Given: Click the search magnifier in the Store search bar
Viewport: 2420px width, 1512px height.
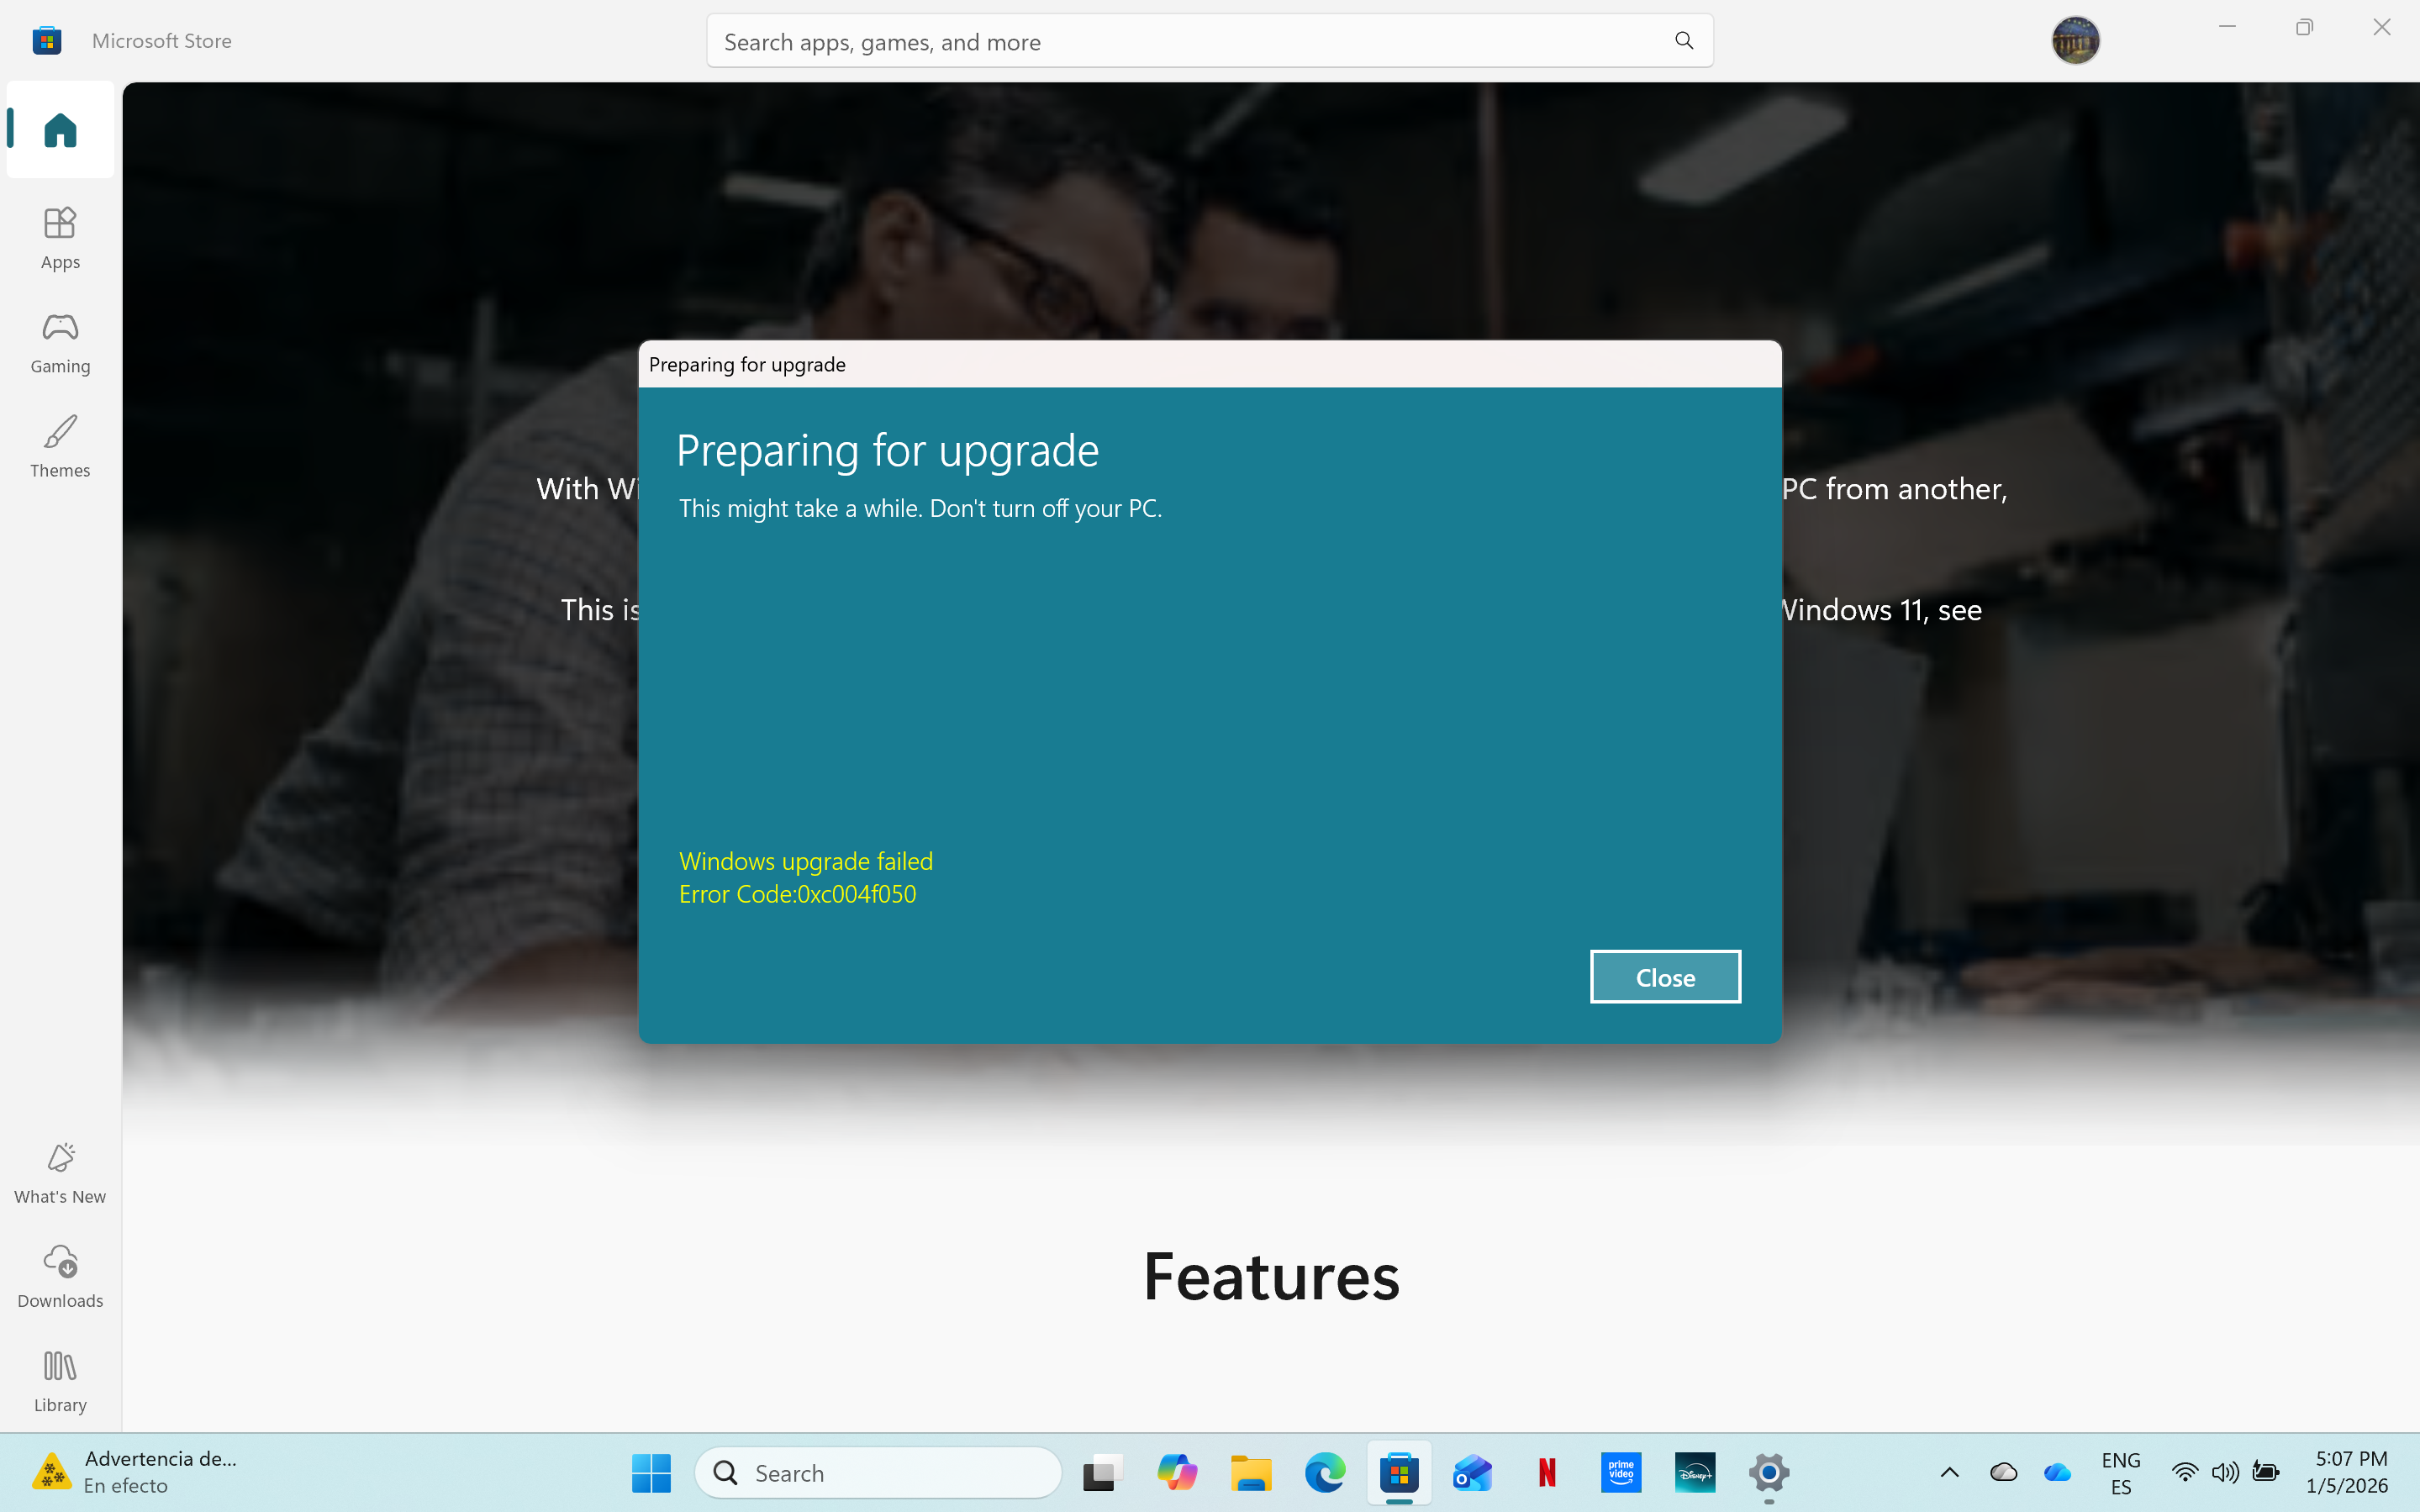Looking at the screenshot, I should (x=1683, y=40).
